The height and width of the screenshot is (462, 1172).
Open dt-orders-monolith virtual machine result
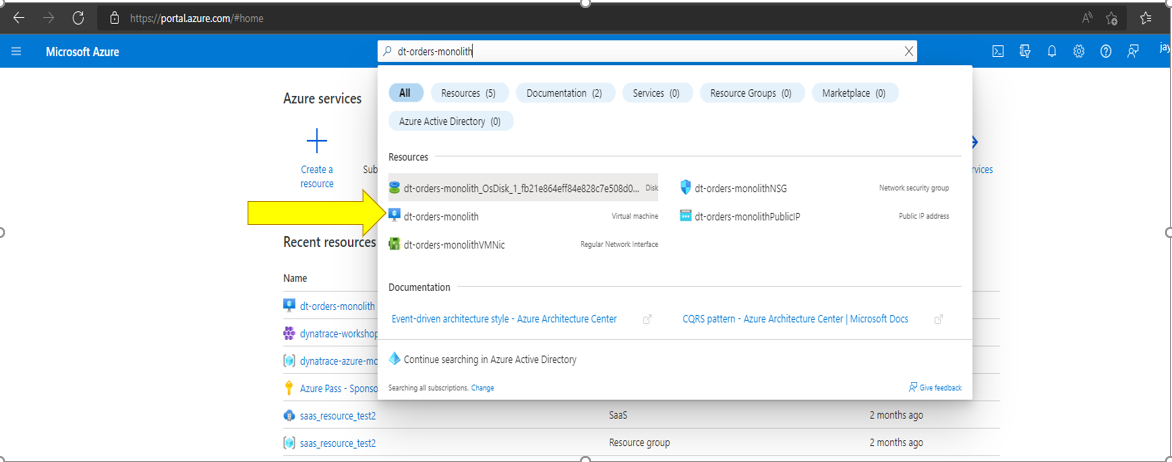pyautogui.click(x=441, y=216)
